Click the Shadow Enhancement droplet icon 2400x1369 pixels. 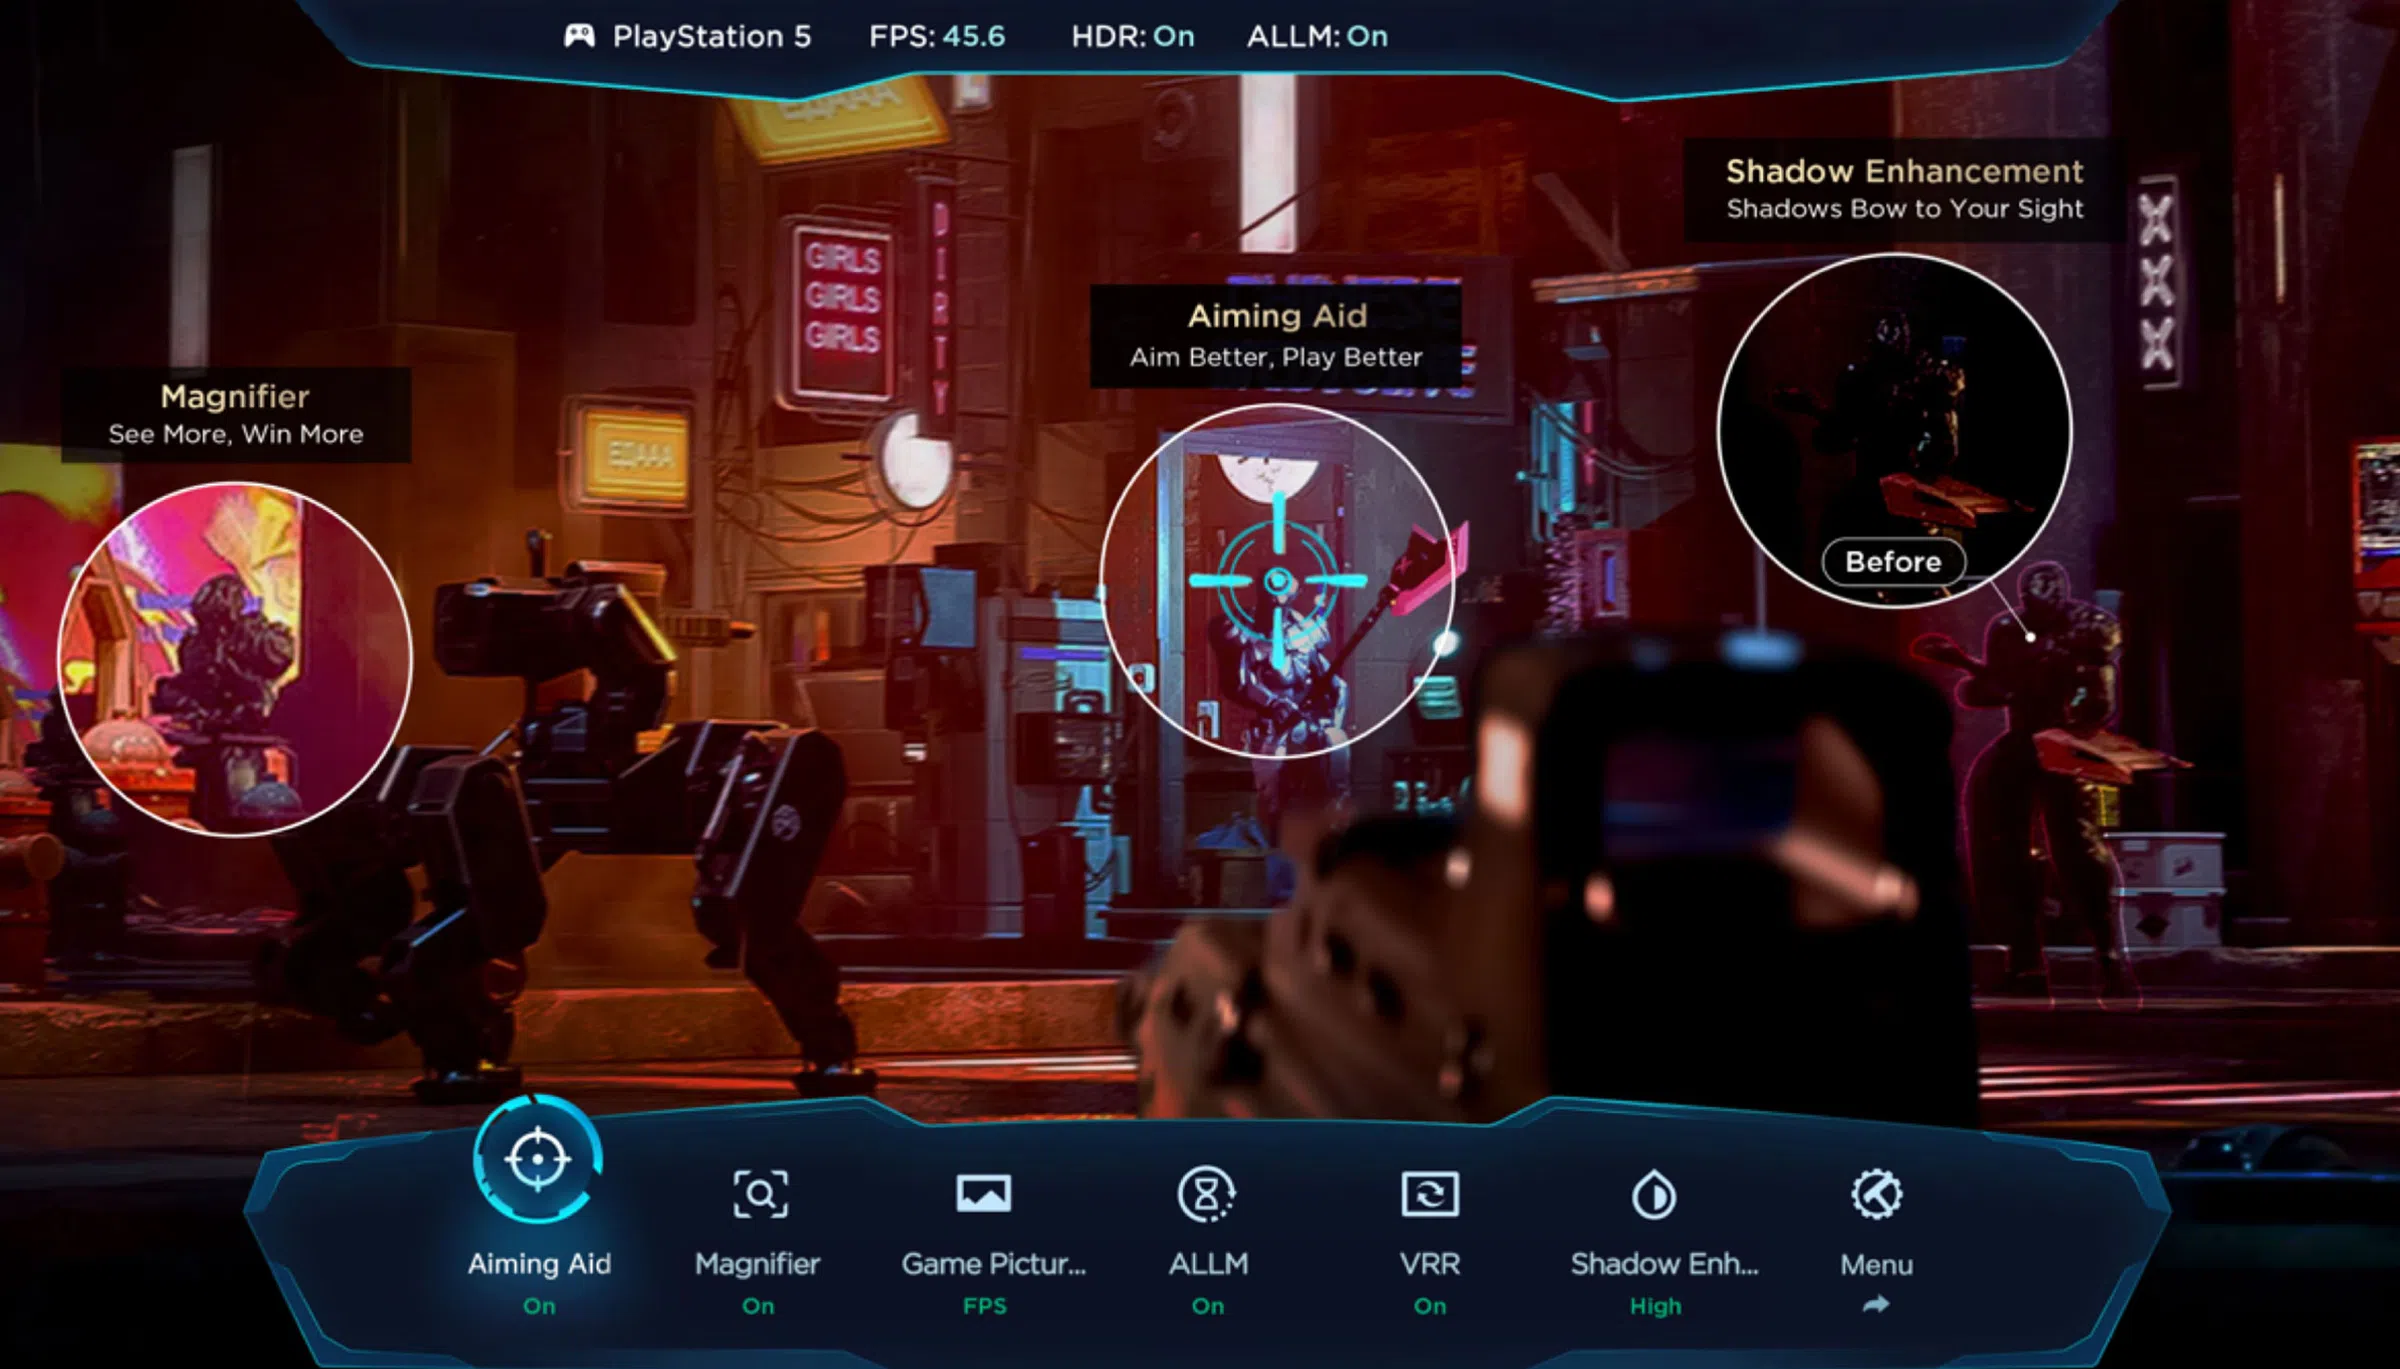tap(1654, 1194)
